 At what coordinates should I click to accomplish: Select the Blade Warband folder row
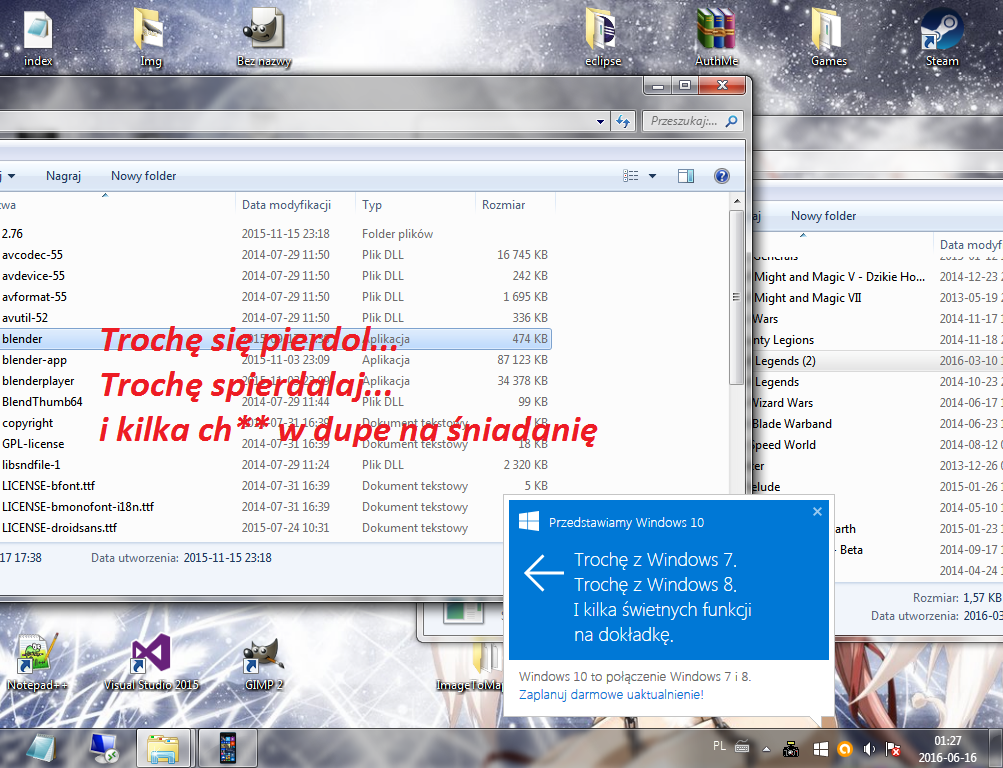click(x=878, y=424)
